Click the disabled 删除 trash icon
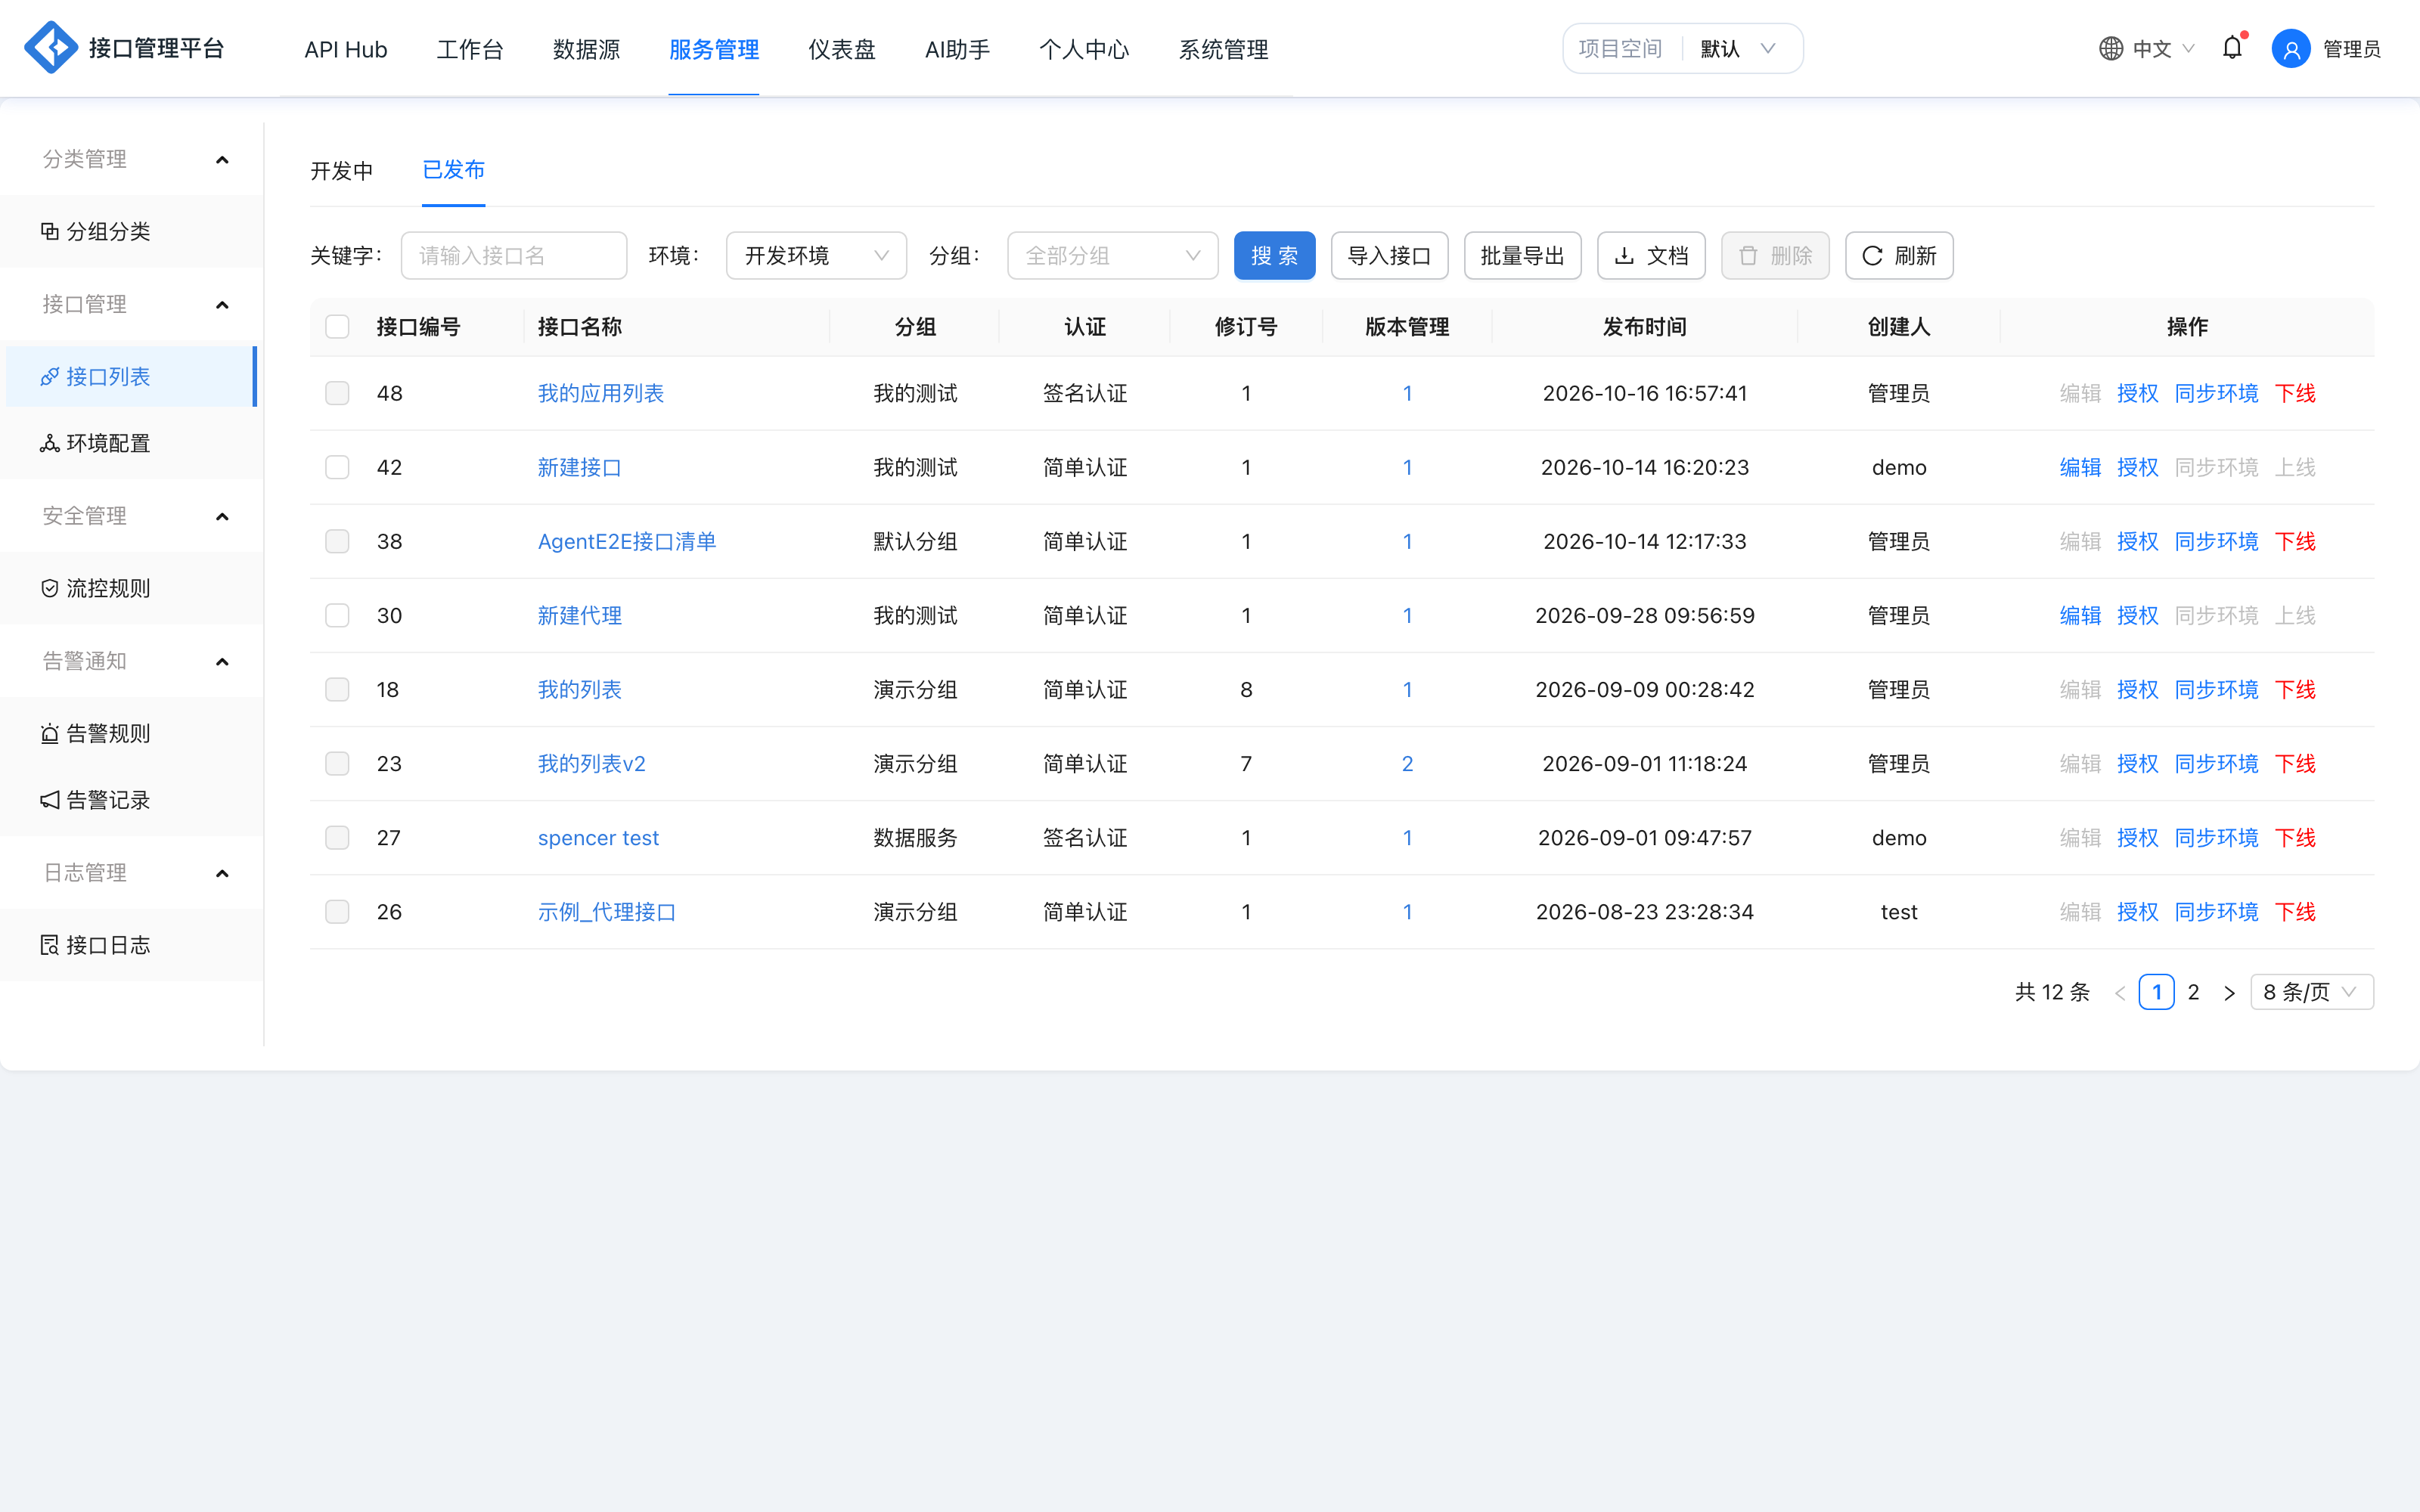This screenshot has width=2420, height=1512. point(1748,256)
